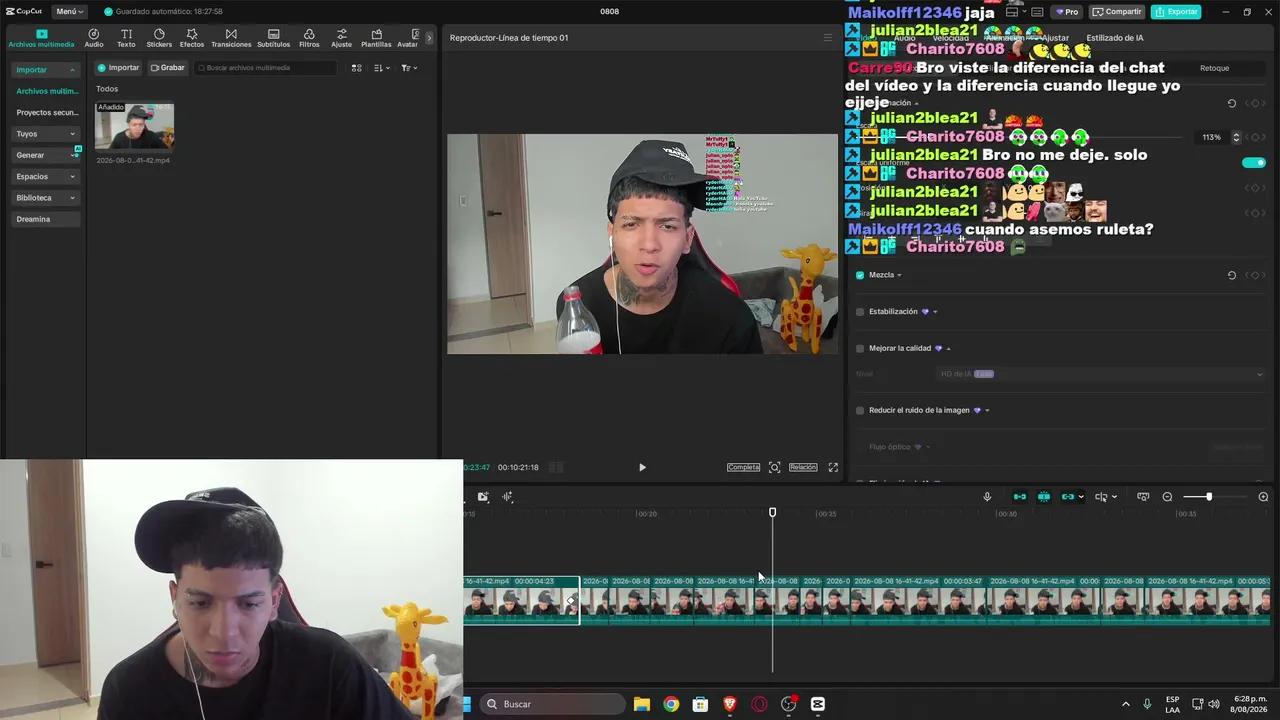Image resolution: width=1280 pixels, height=720 pixels.
Task: Click the Relación aspect ratio button
Action: point(803,467)
